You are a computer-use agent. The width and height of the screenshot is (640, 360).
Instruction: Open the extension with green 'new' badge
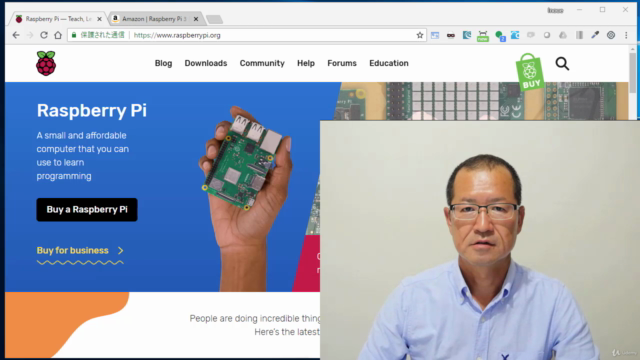483,36
